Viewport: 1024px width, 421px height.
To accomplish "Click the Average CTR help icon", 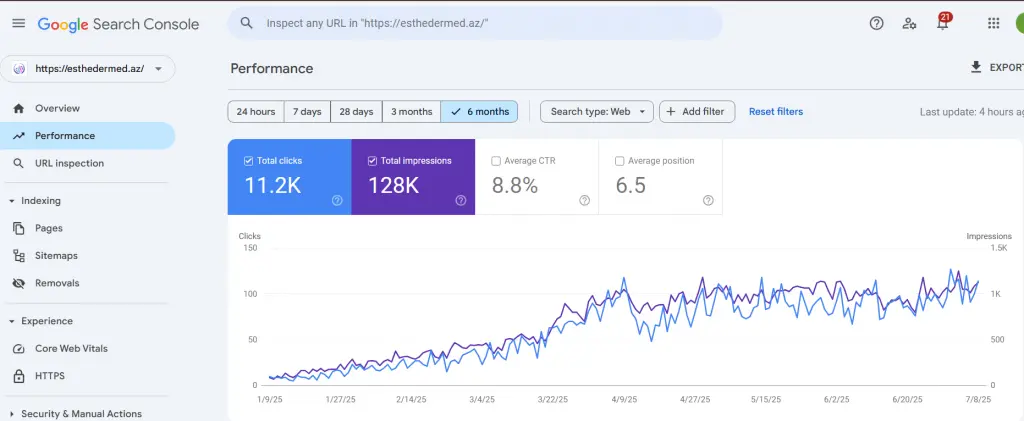I will (584, 200).
